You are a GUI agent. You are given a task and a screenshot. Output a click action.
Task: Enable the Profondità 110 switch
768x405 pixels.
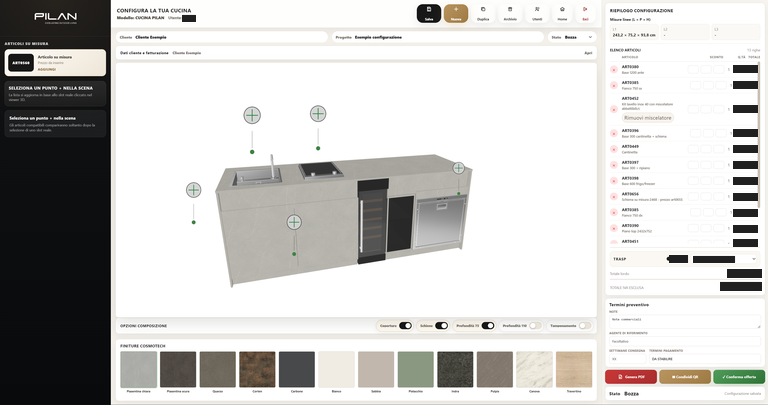click(535, 326)
